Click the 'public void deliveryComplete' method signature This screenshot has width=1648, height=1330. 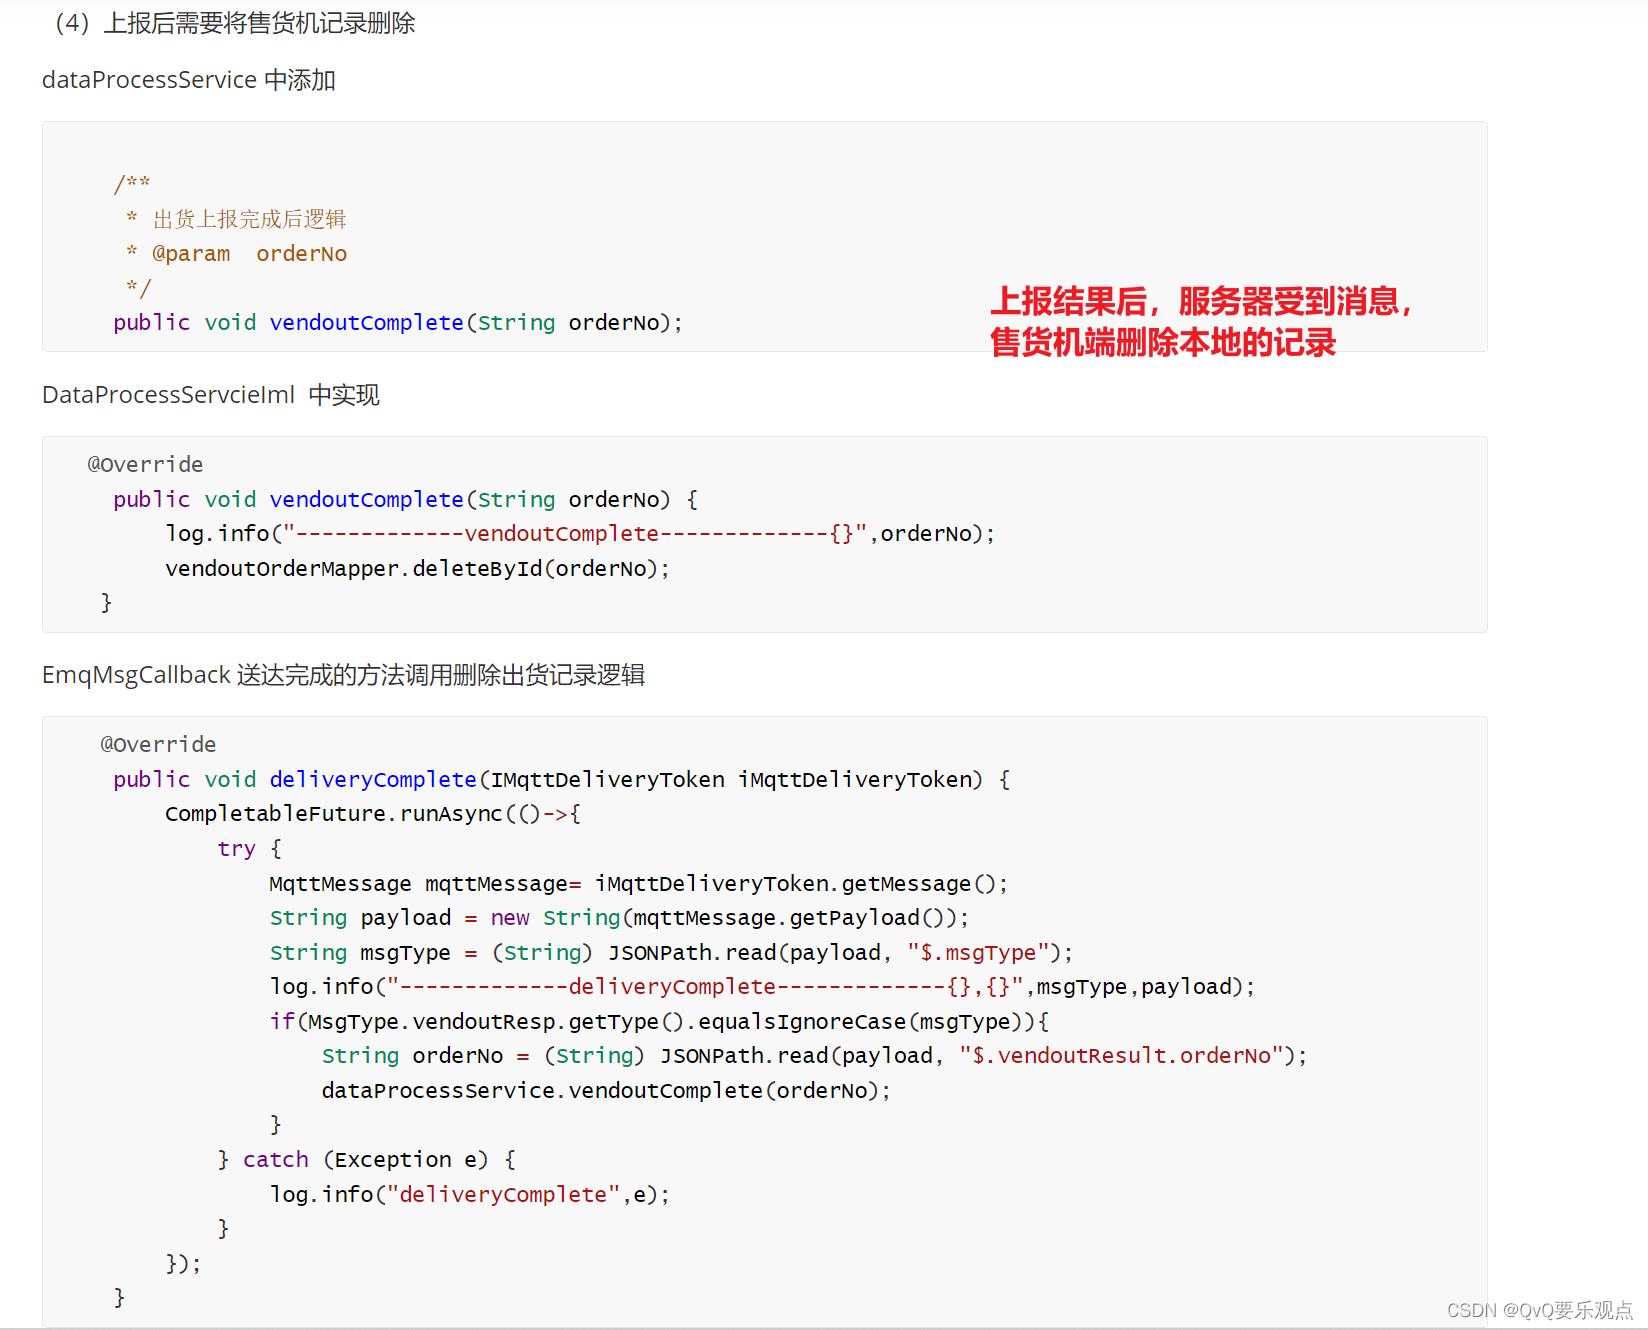tap(562, 780)
